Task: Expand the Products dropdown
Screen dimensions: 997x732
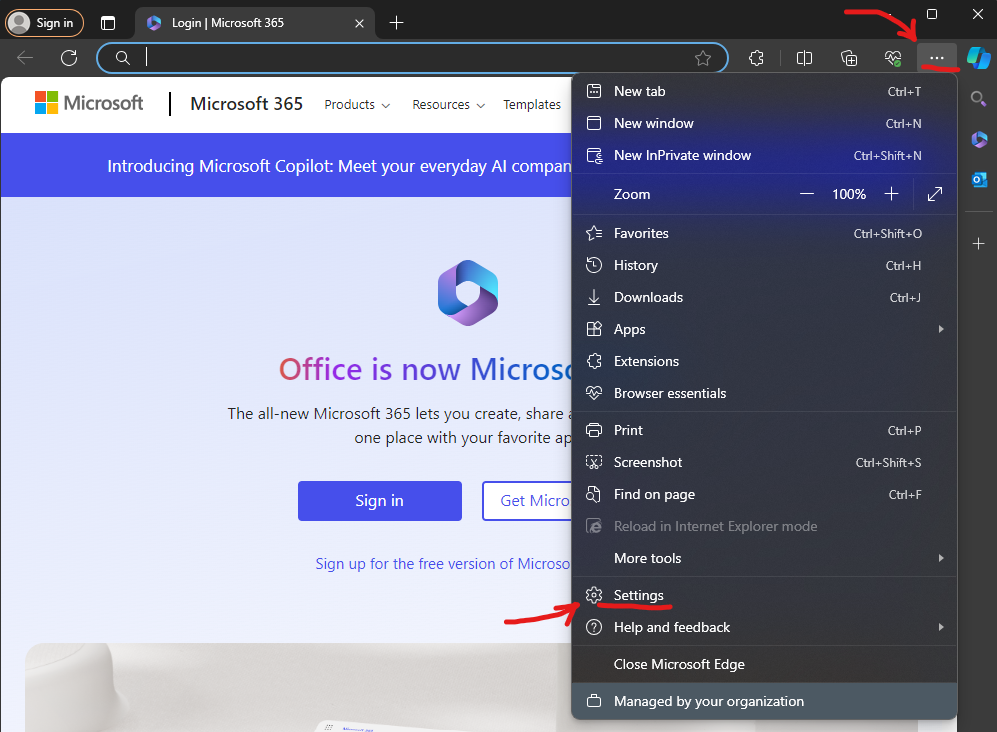Action: tap(357, 105)
